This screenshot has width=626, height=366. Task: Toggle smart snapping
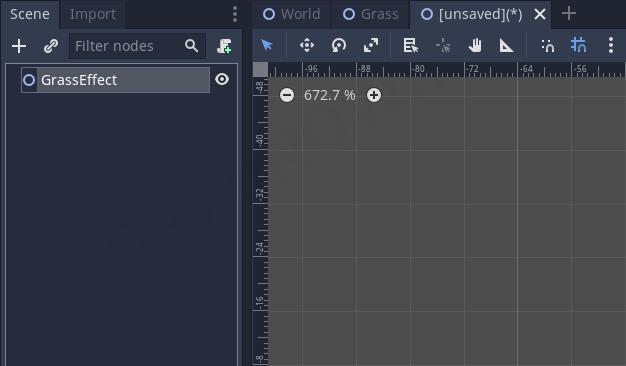pos(548,46)
